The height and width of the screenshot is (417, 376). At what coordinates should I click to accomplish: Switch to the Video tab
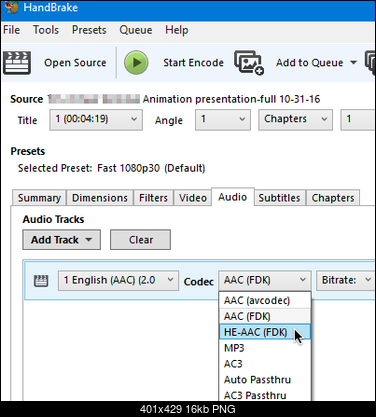(193, 198)
